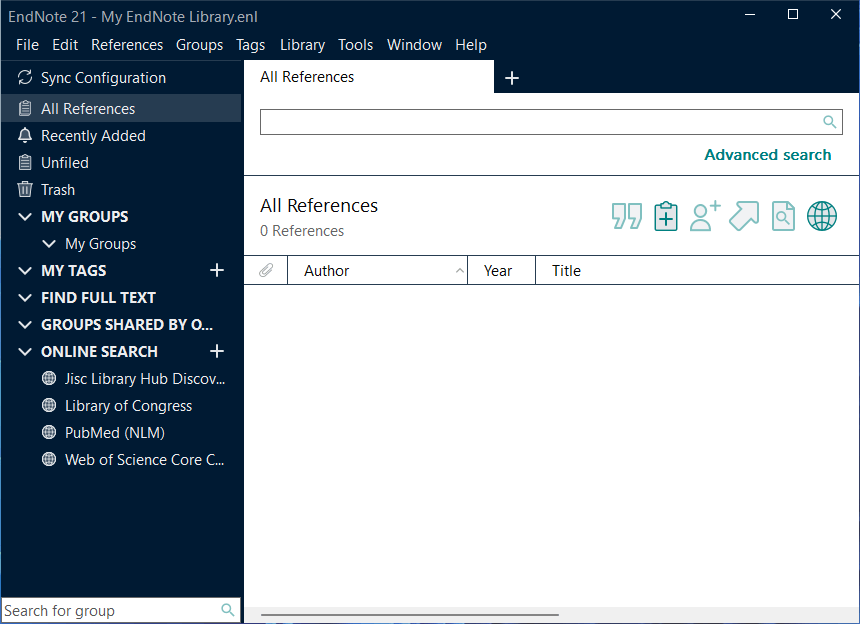
Task: Click the Find Full Text icon
Action: click(x=783, y=216)
